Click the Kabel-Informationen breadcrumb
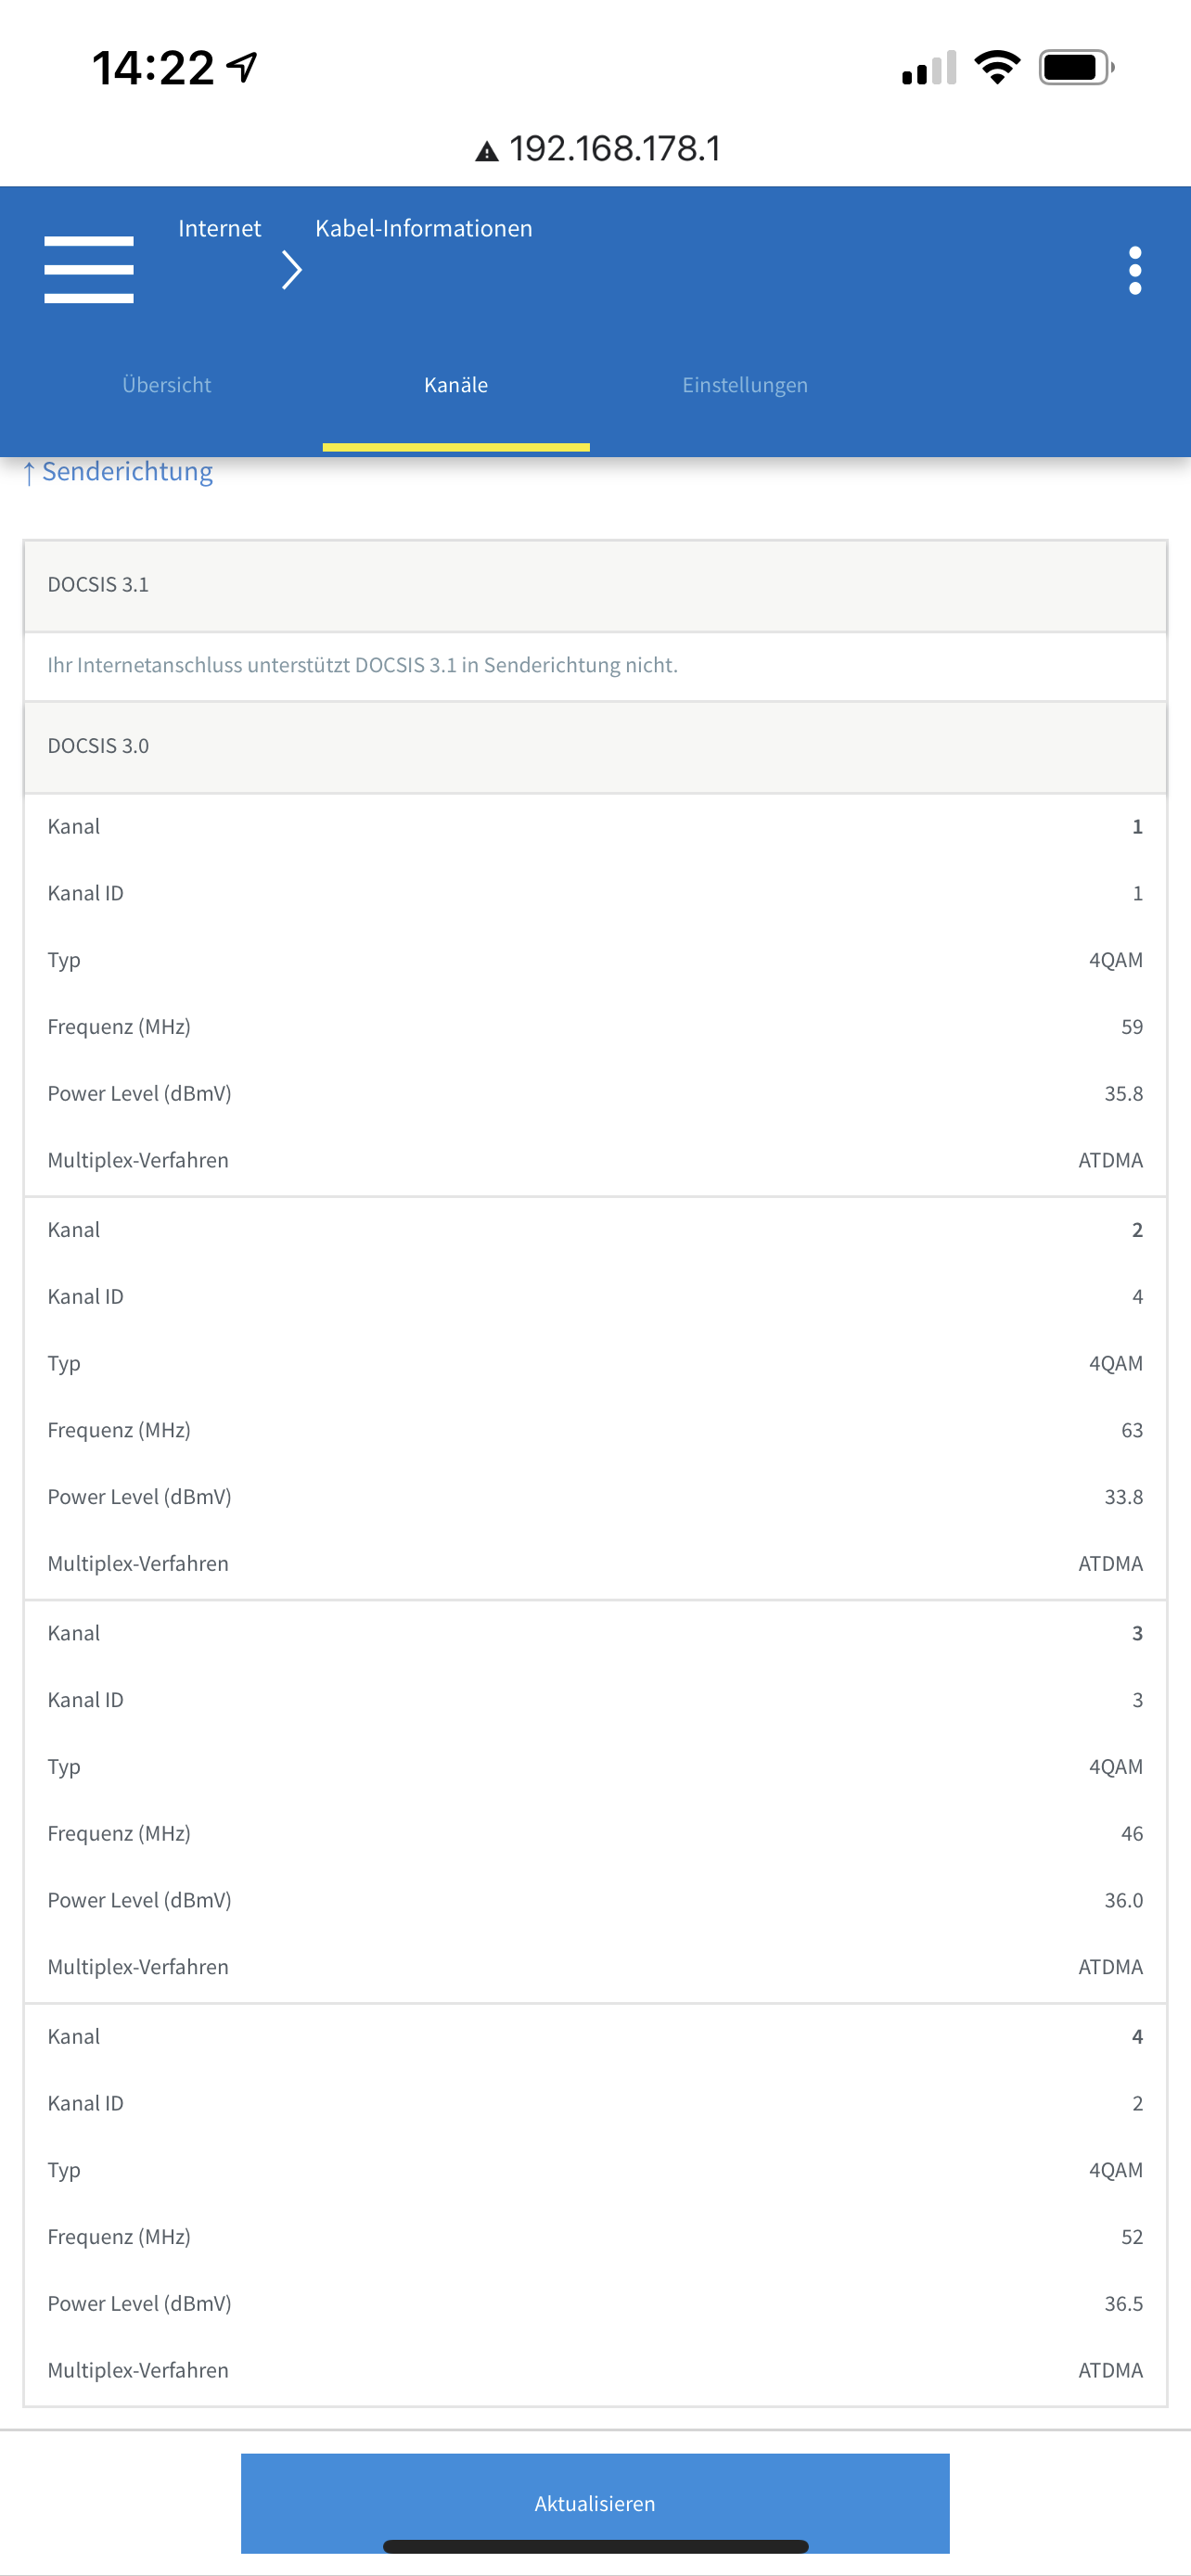 pyautogui.click(x=424, y=228)
